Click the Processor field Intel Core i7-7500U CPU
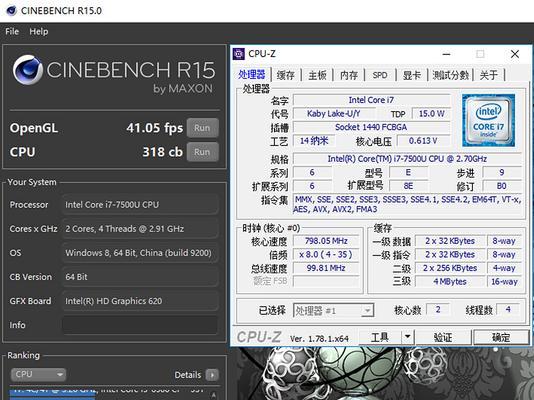Image resolution: width=534 pixels, height=400 pixels. pos(140,205)
